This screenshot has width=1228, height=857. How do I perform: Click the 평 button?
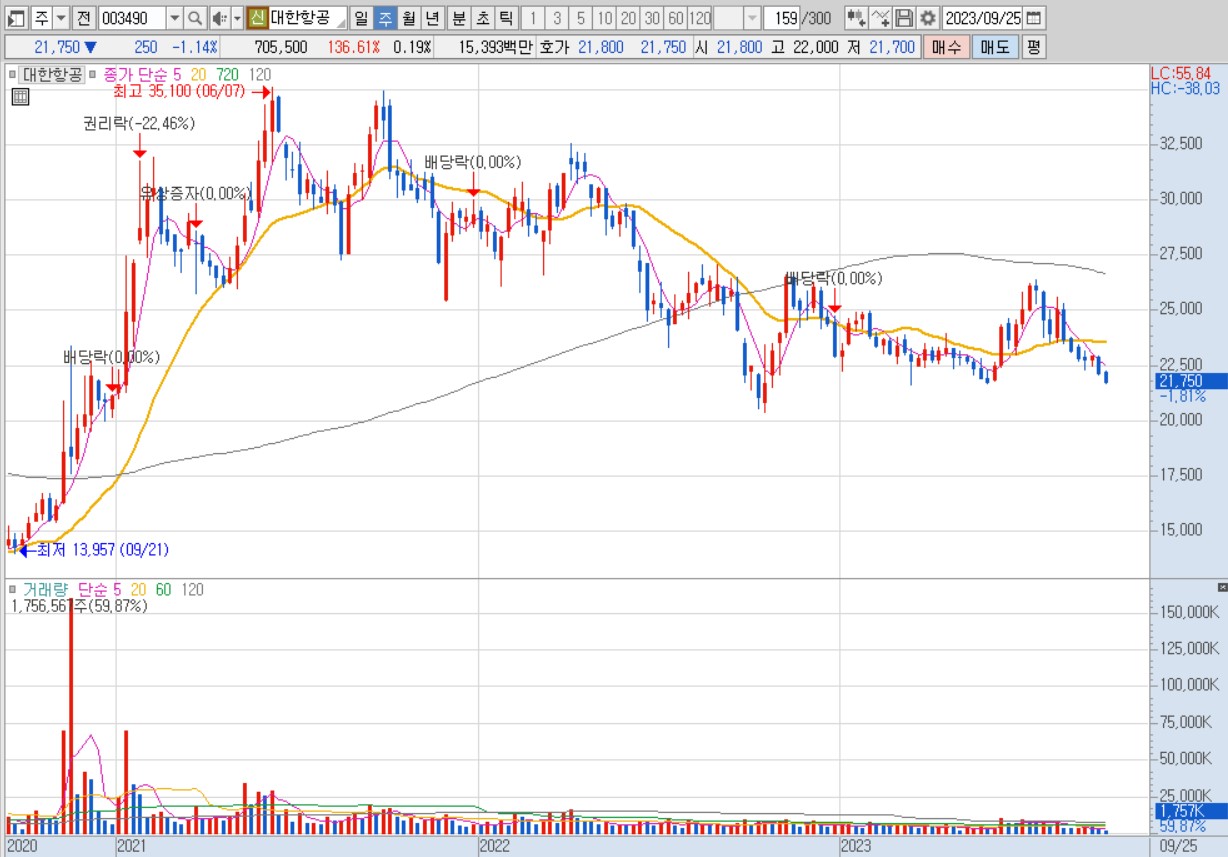tap(1033, 47)
